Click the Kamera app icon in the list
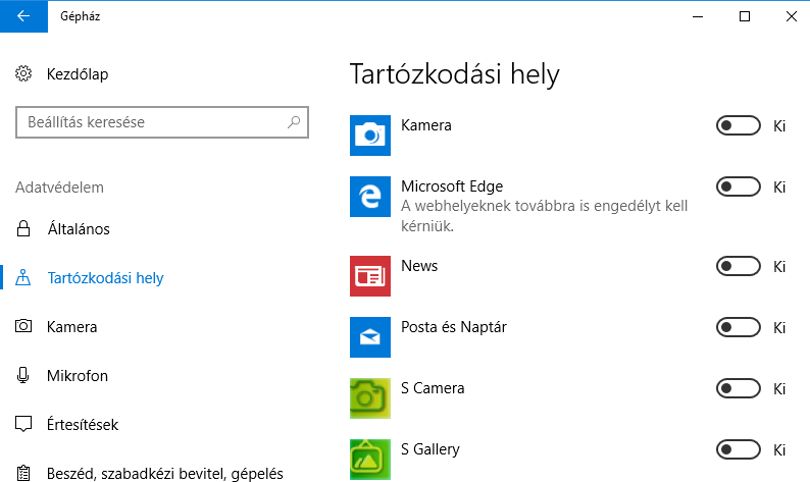Image resolution: width=810 pixels, height=482 pixels. point(370,135)
